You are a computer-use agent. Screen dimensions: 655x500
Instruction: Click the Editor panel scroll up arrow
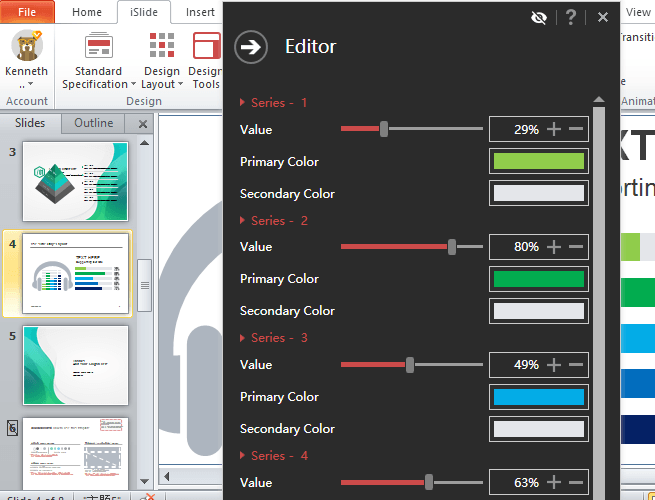coord(599,99)
